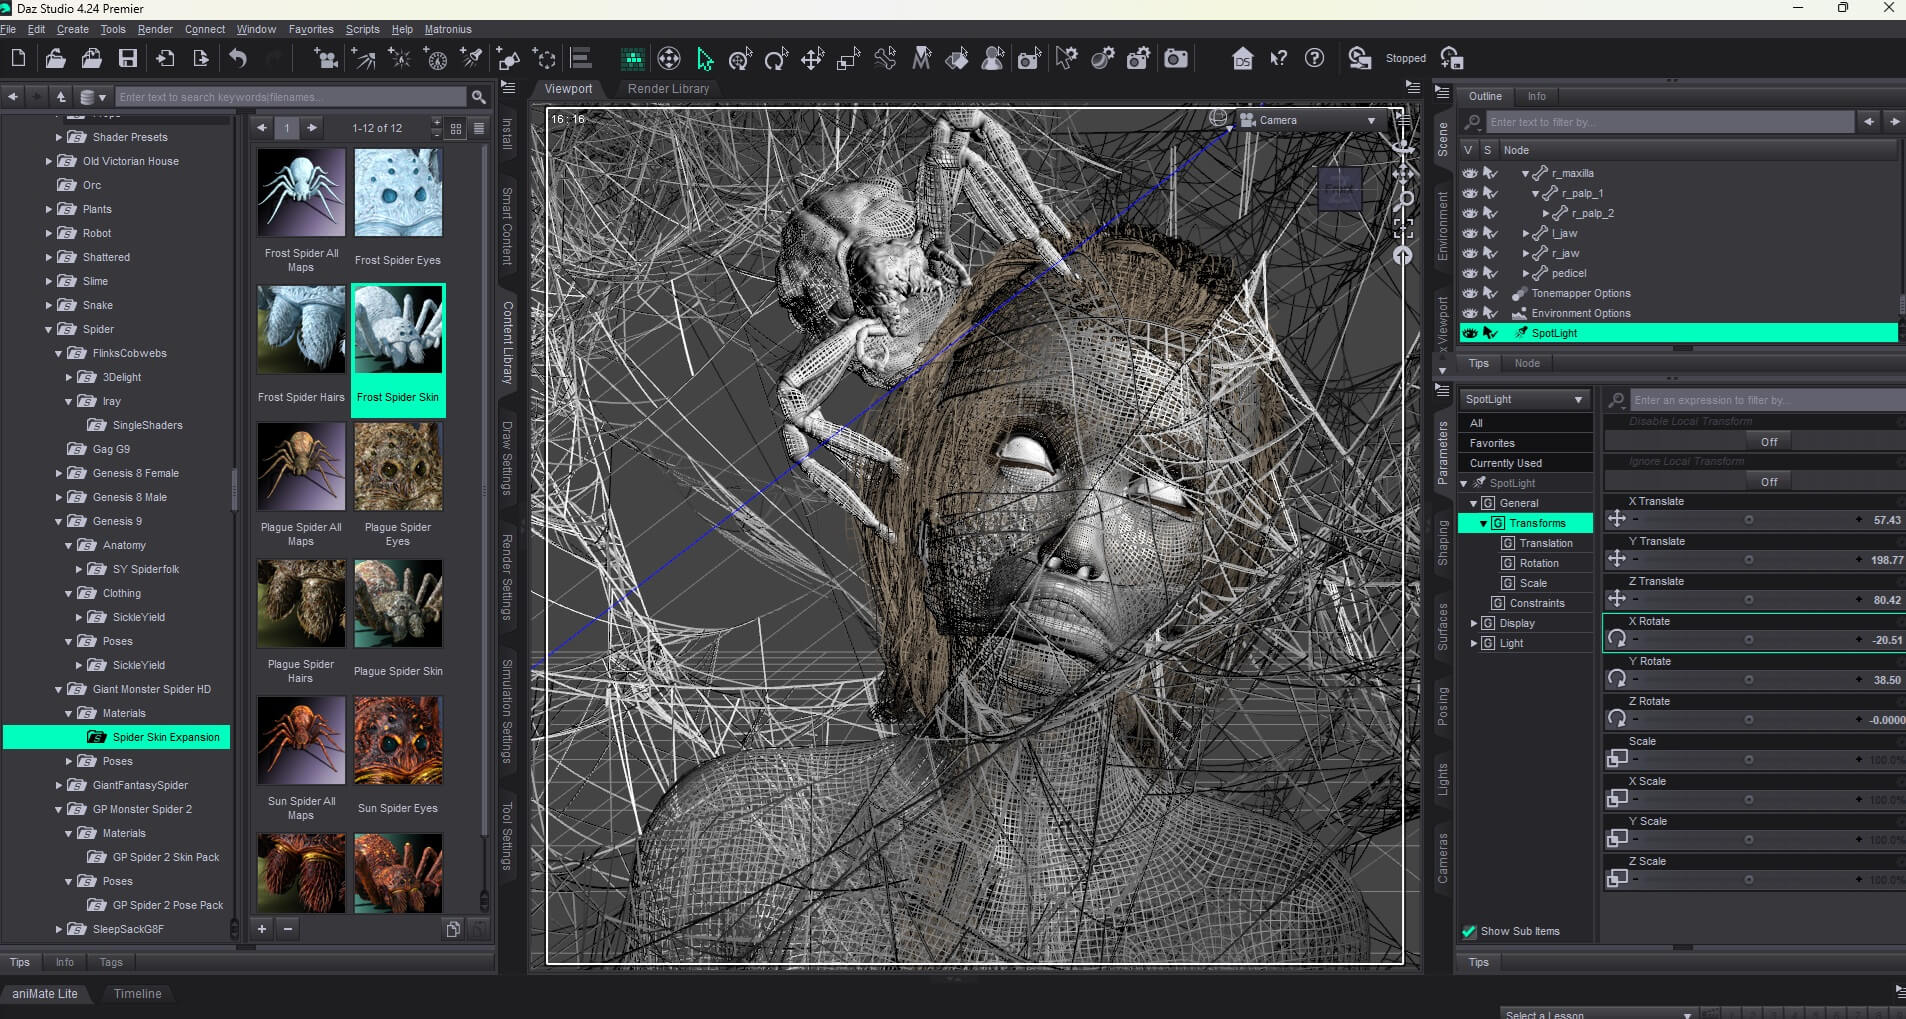Select the Rotate tool in the toolbar
Viewport: 1906px width, 1019px height.
point(776,59)
